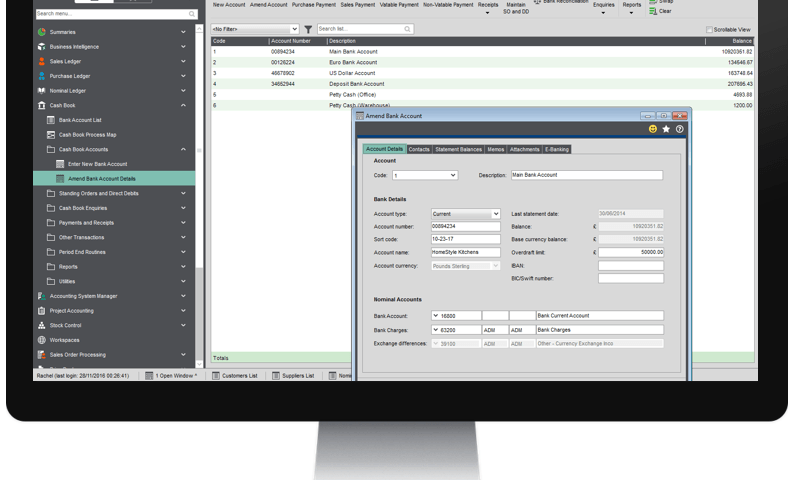Click the smiley feedback icon in dialog

(x=653, y=129)
